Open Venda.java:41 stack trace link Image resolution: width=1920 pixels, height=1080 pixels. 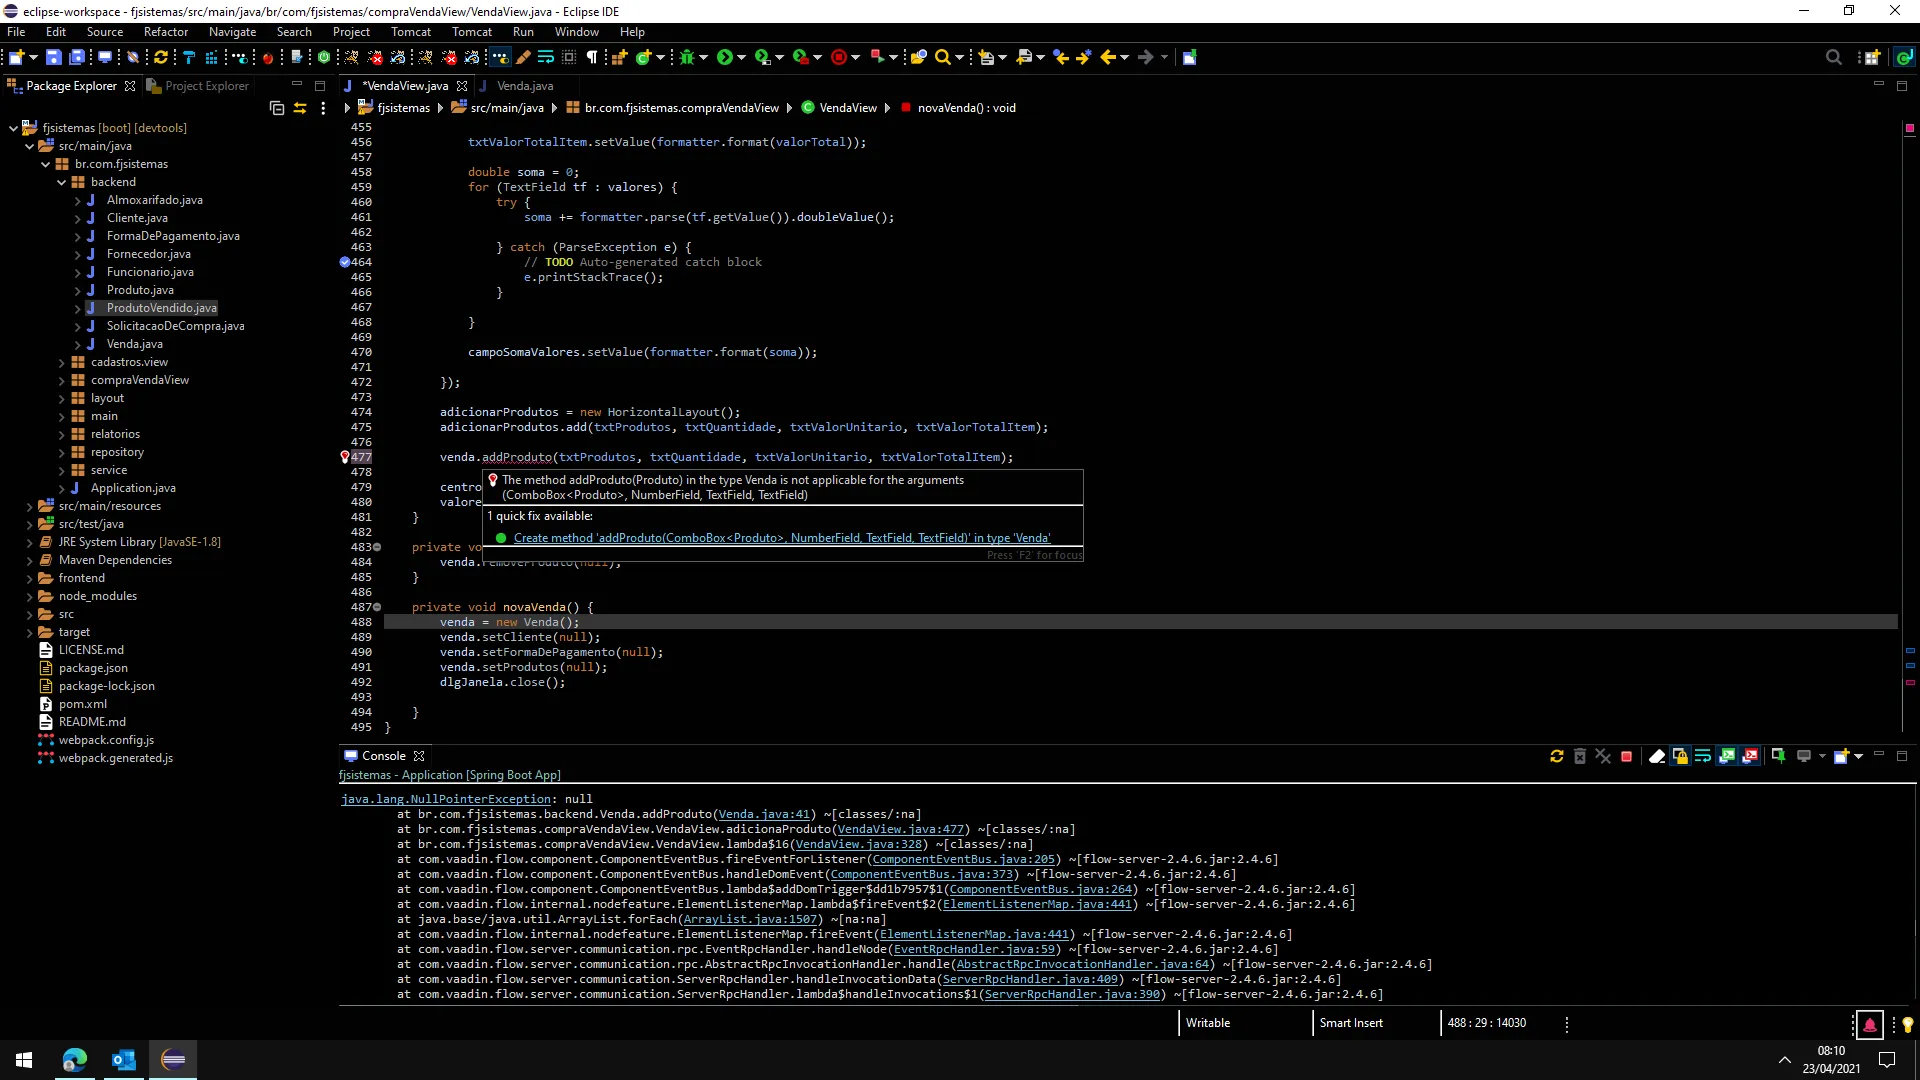click(x=763, y=814)
